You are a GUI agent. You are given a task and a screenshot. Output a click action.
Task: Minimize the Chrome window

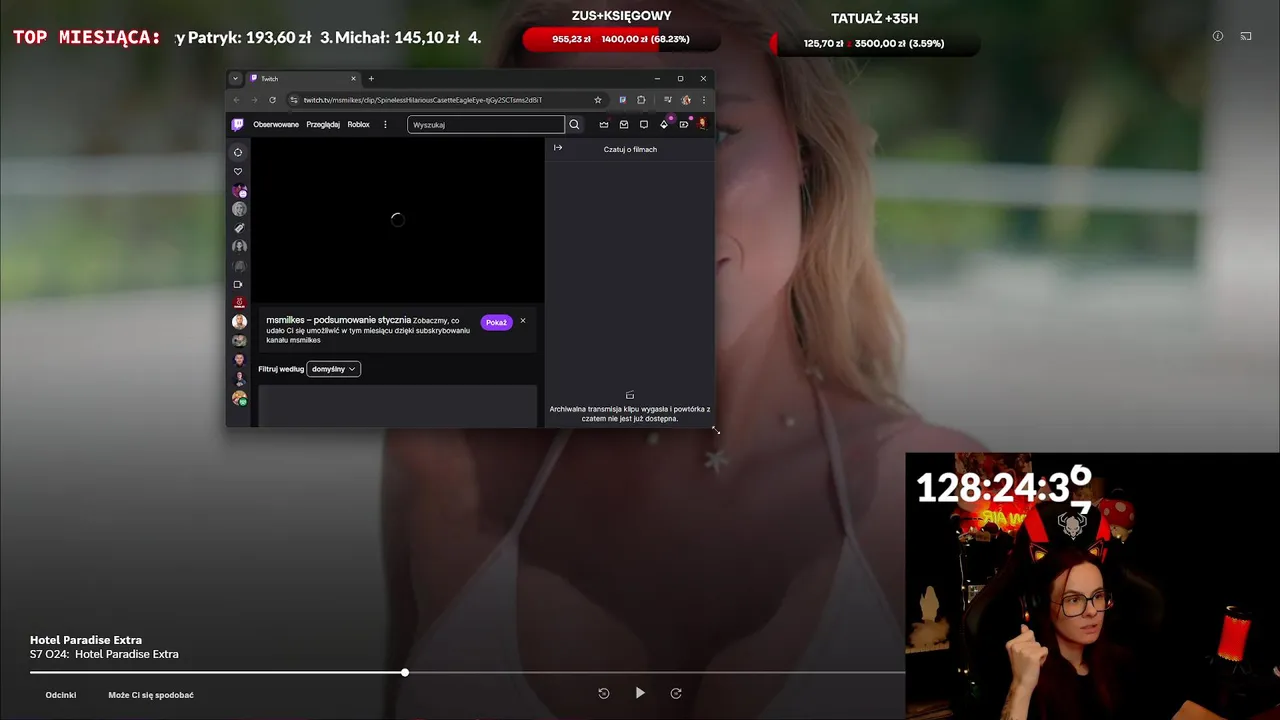coord(657,78)
